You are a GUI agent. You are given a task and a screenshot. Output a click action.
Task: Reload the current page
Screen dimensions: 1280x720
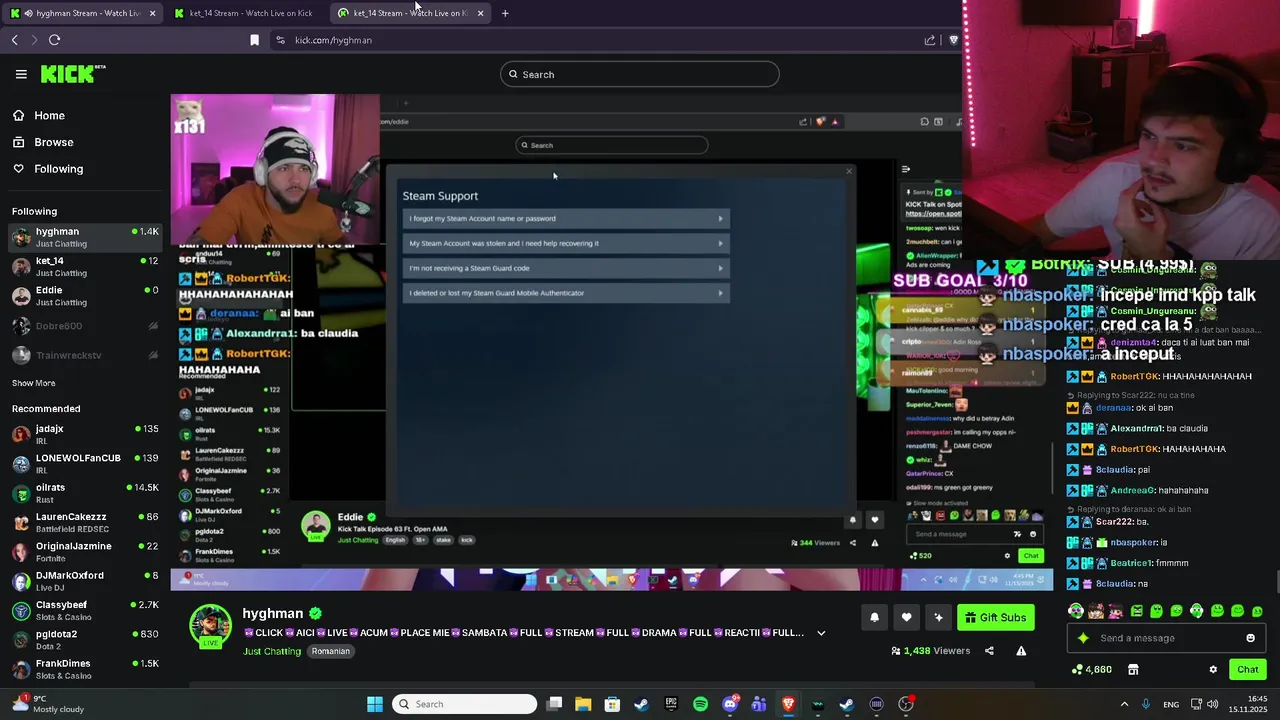(x=54, y=40)
